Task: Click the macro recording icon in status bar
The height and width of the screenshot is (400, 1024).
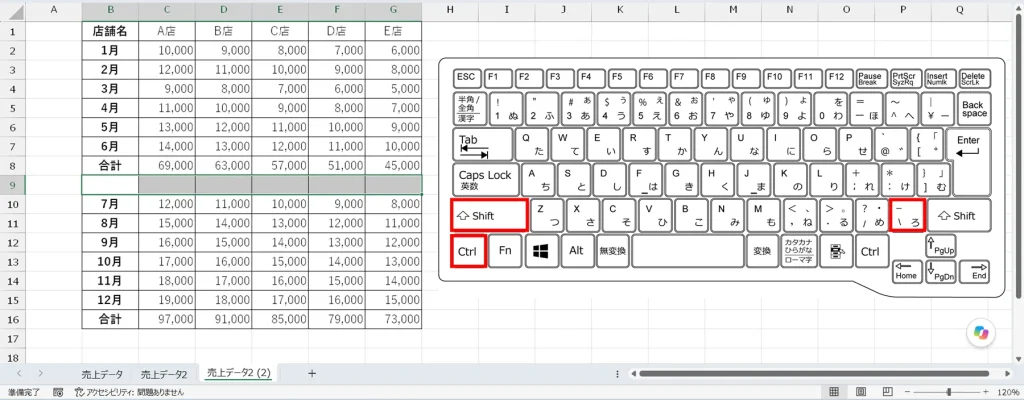Action: 58,392
